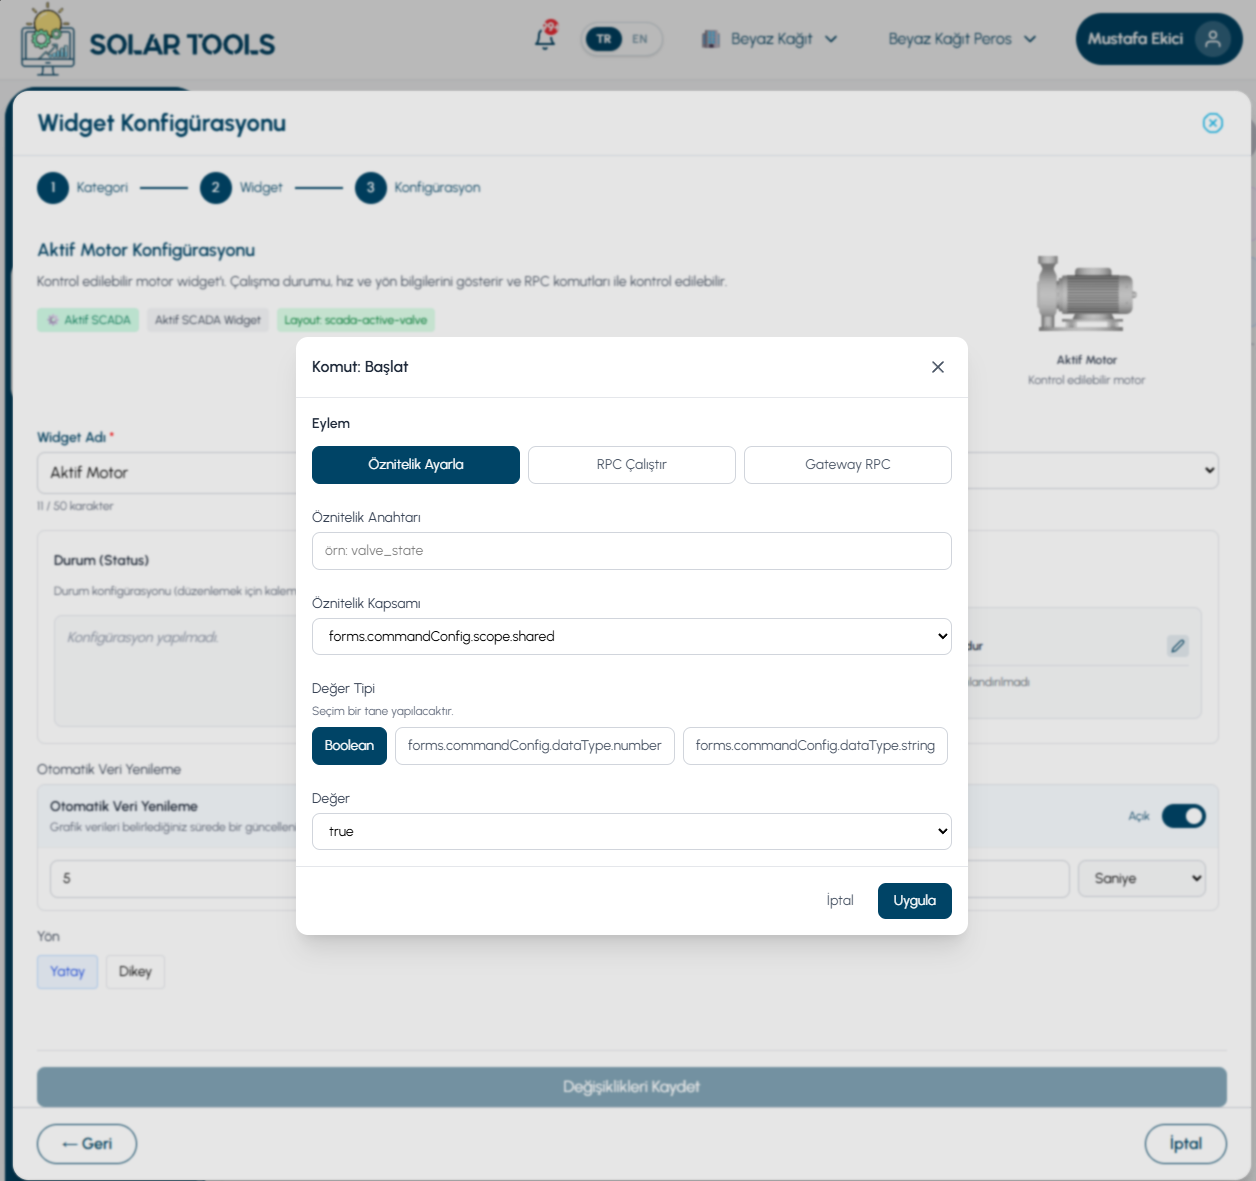Image resolution: width=1256 pixels, height=1181 pixels.
Task: Click the user avatar icon beside Mustafa Ekici
Action: [1212, 39]
